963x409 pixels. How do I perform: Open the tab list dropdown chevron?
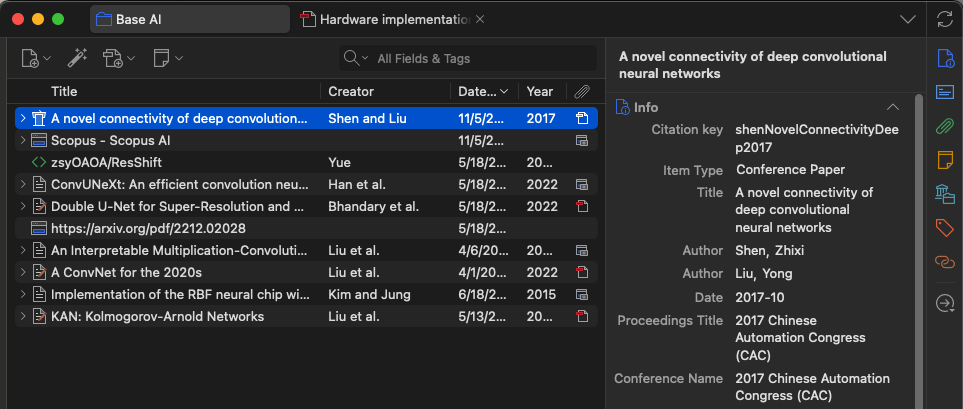click(908, 20)
